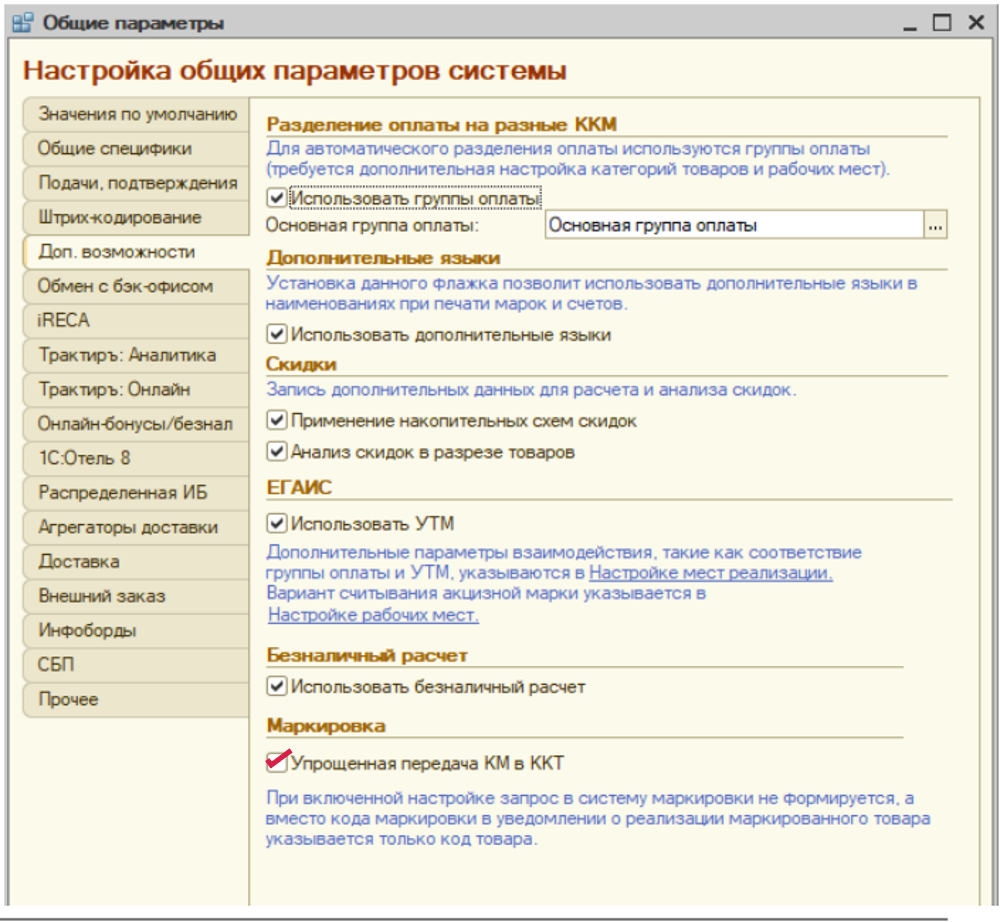
Task: Close the Общие параметры window
Action: point(973,22)
